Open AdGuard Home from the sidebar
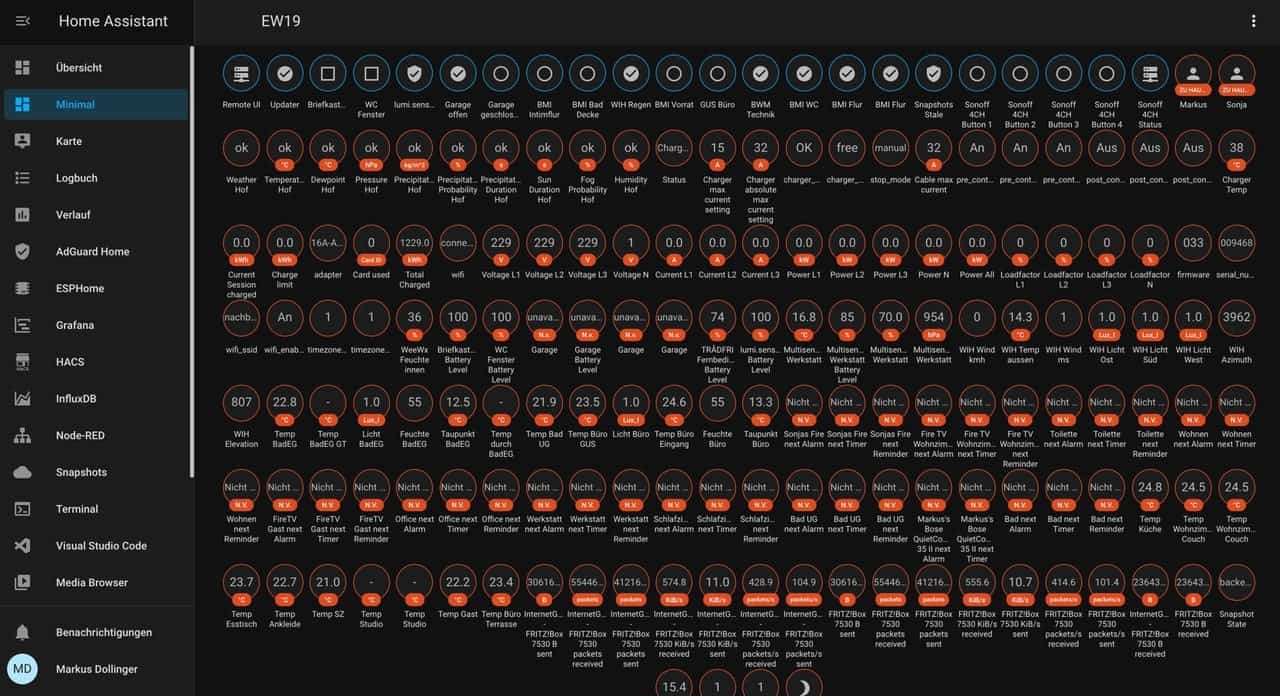This screenshot has height=696, width=1280. (92, 252)
